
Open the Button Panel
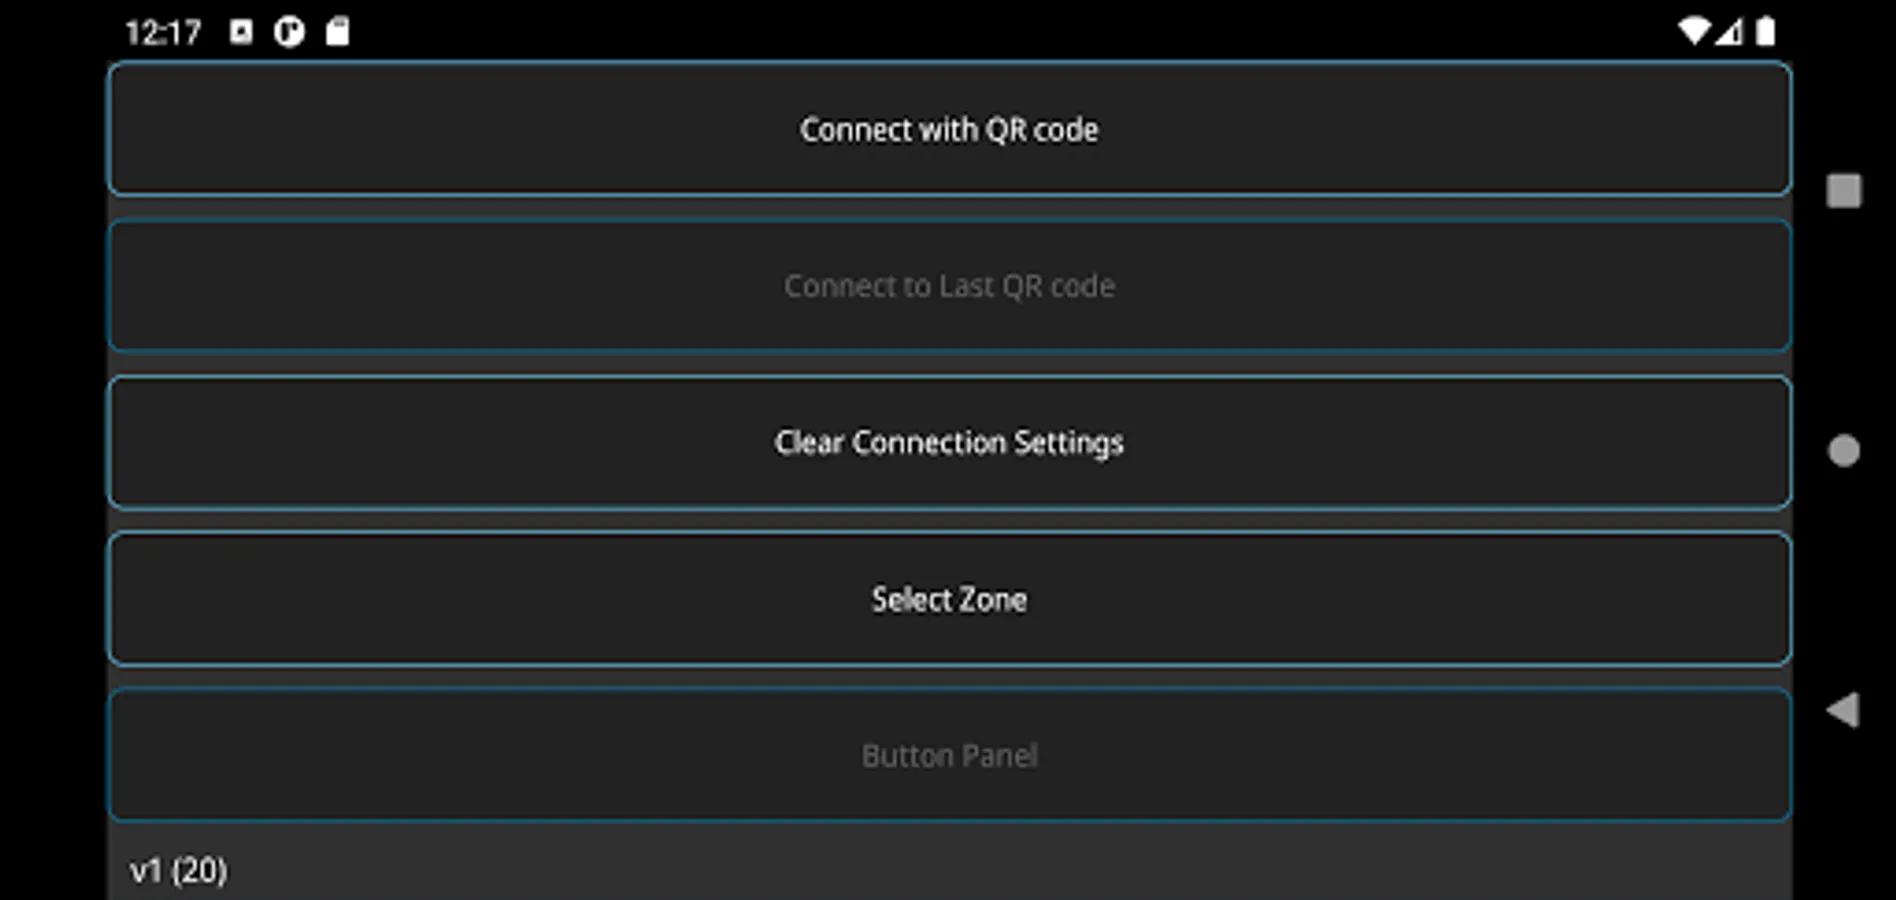point(948,755)
